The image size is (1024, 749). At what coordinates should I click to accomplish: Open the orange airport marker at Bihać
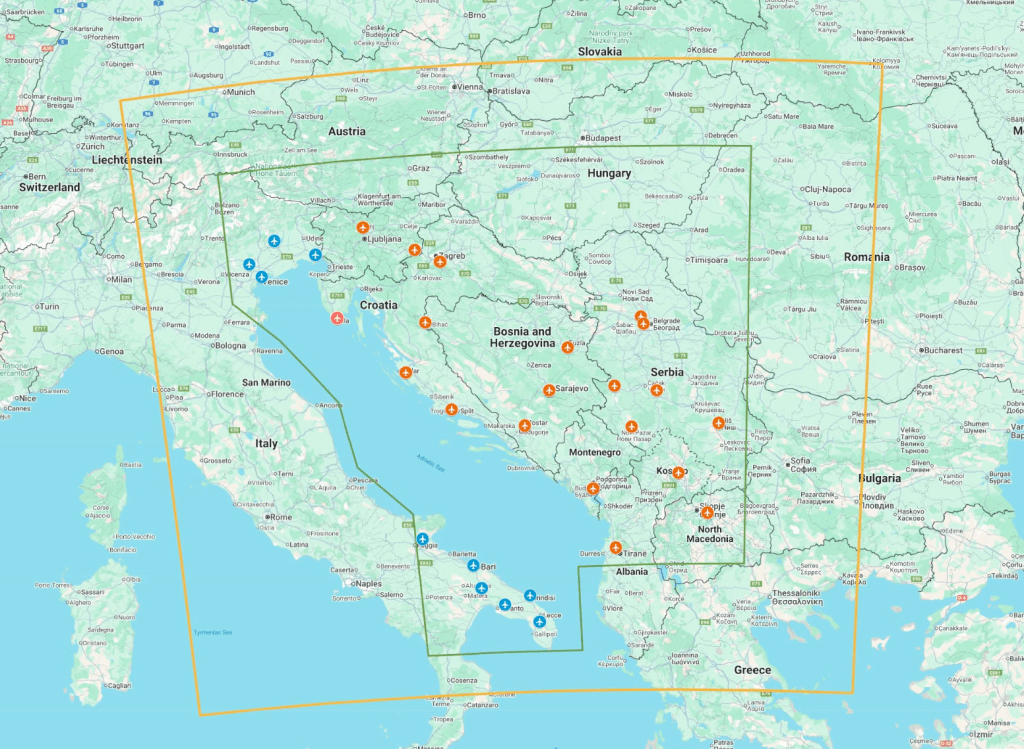425,322
